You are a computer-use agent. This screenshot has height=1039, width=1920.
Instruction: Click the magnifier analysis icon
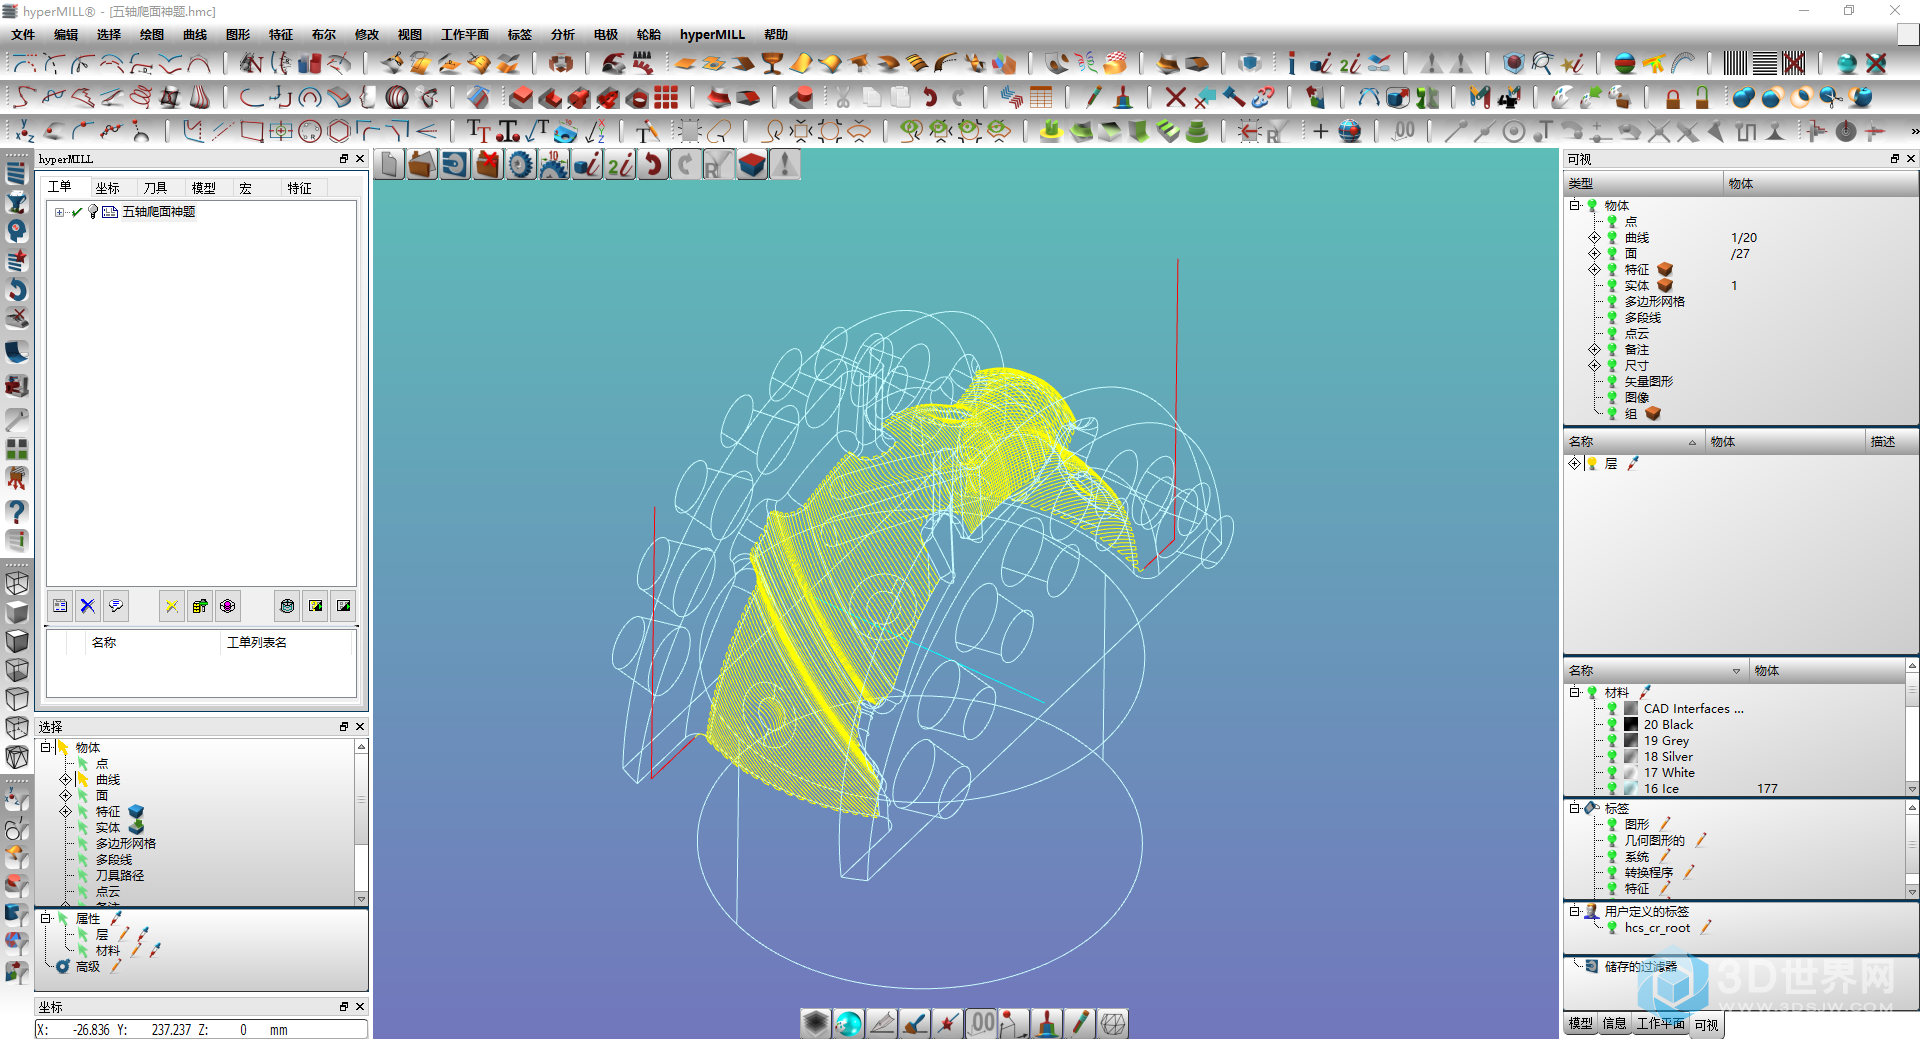[1542, 63]
